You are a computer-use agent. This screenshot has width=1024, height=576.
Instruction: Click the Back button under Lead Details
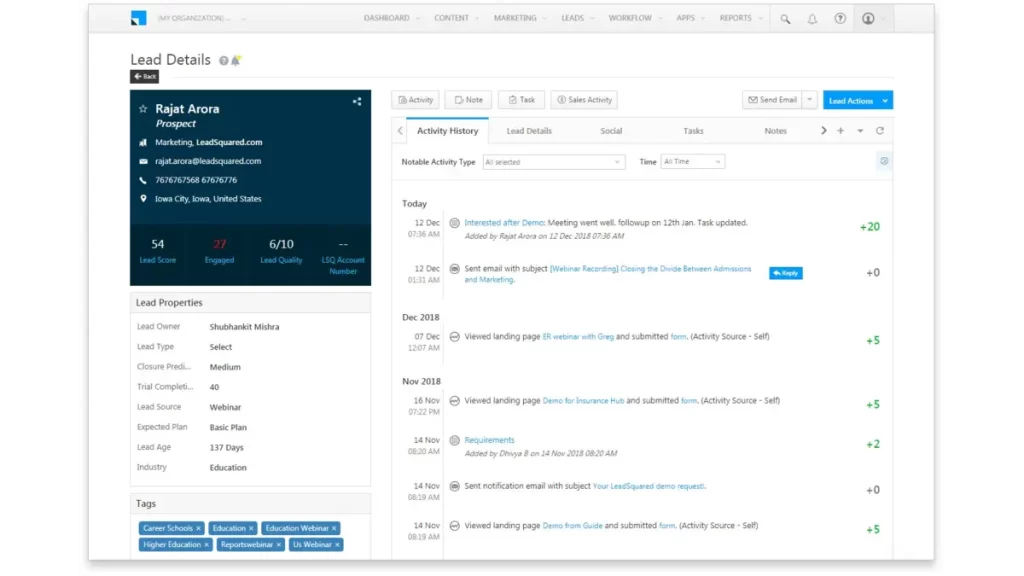tap(144, 76)
